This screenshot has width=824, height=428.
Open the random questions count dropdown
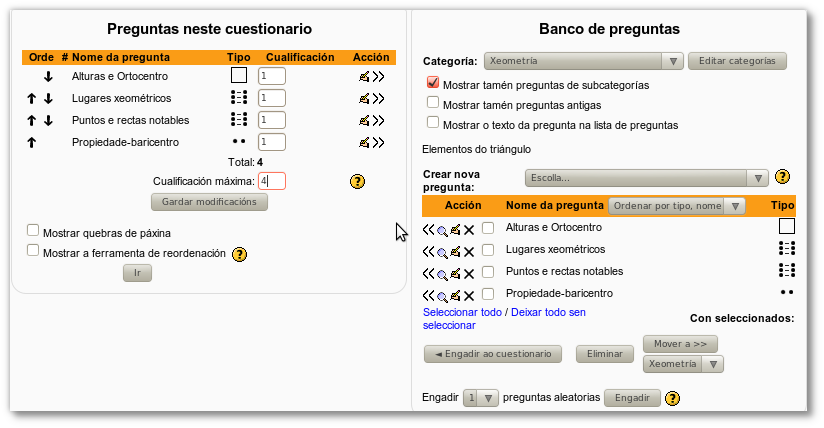[x=481, y=398]
